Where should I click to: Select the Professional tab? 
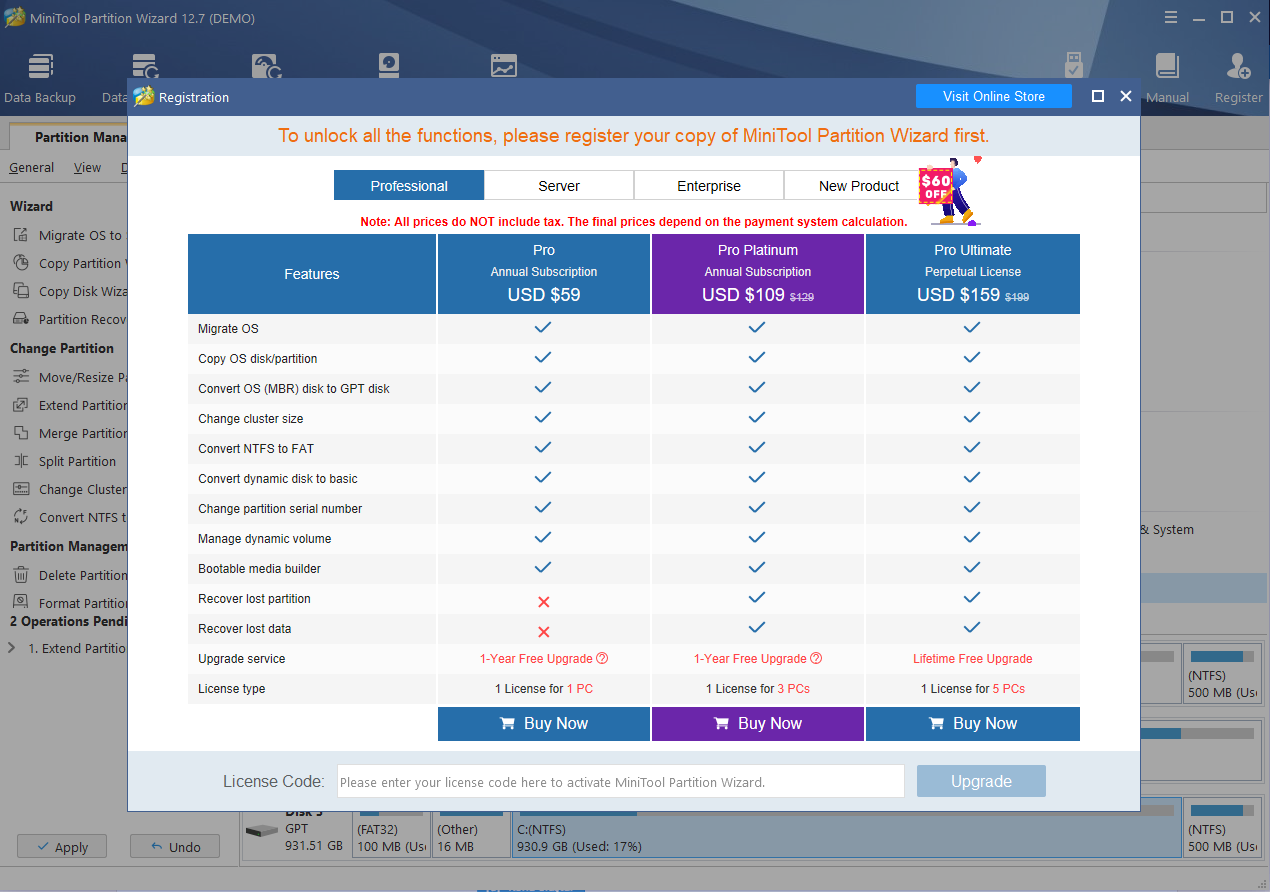(409, 185)
